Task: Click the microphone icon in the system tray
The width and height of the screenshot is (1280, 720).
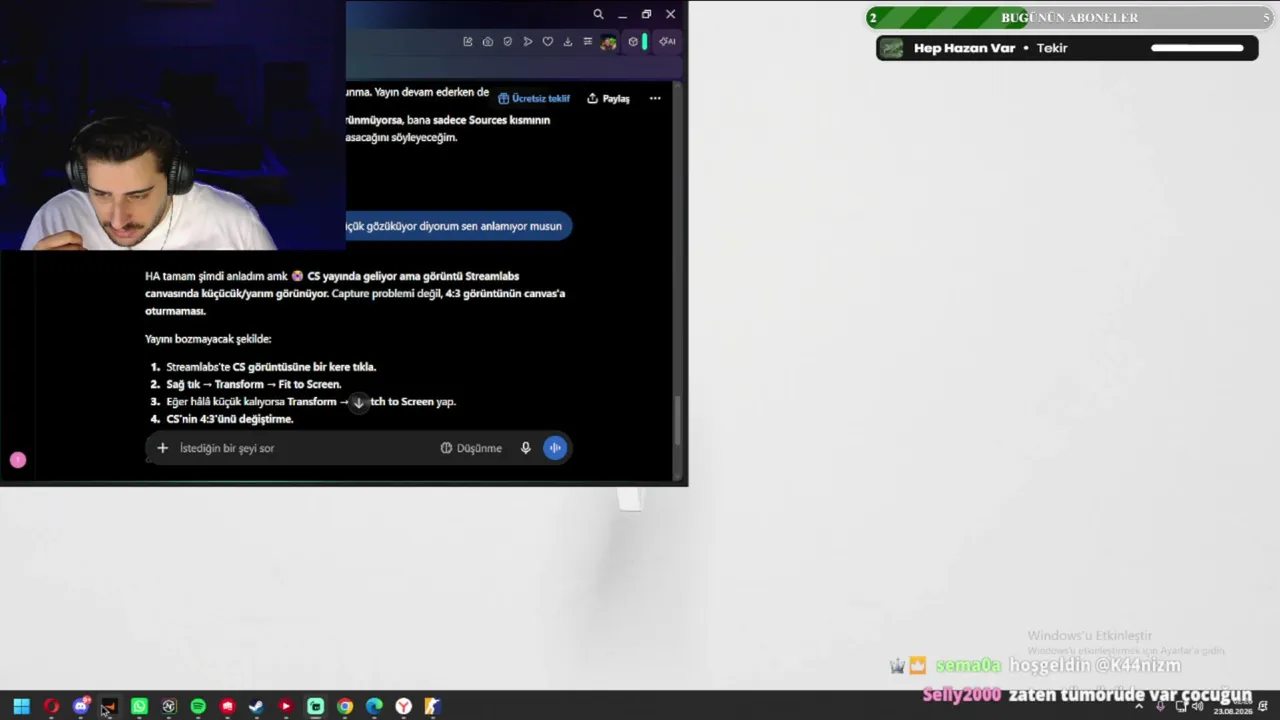Action: click(1160, 706)
